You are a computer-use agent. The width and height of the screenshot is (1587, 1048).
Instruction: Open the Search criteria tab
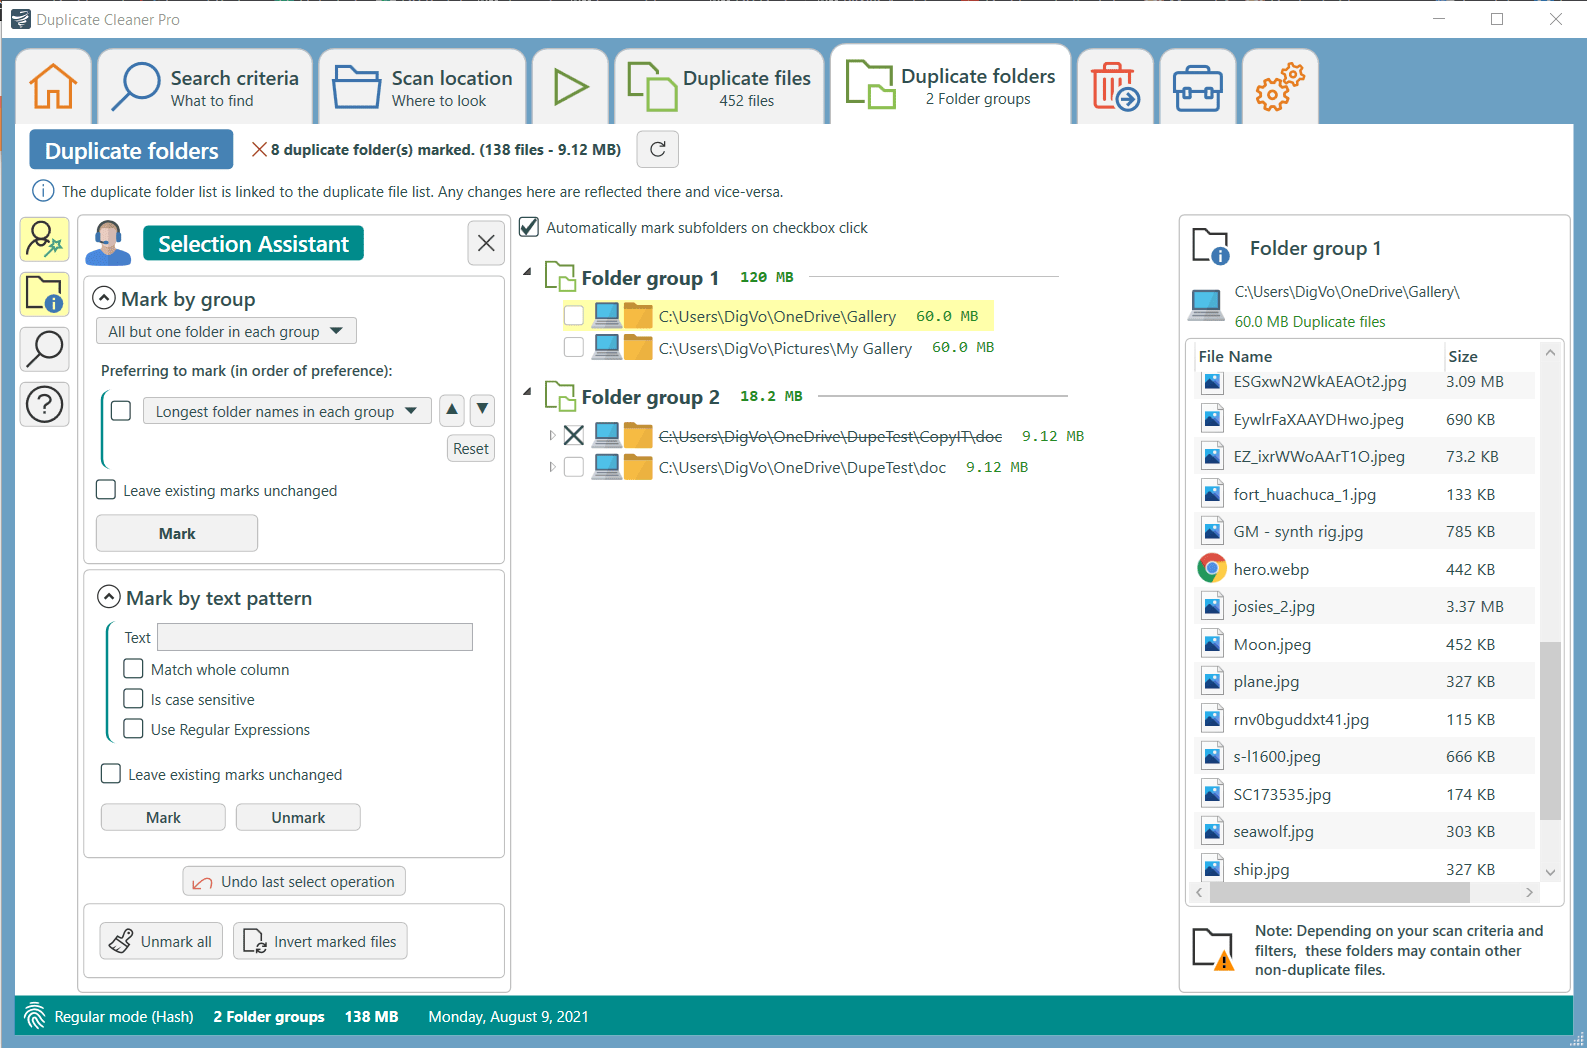[x=205, y=87]
